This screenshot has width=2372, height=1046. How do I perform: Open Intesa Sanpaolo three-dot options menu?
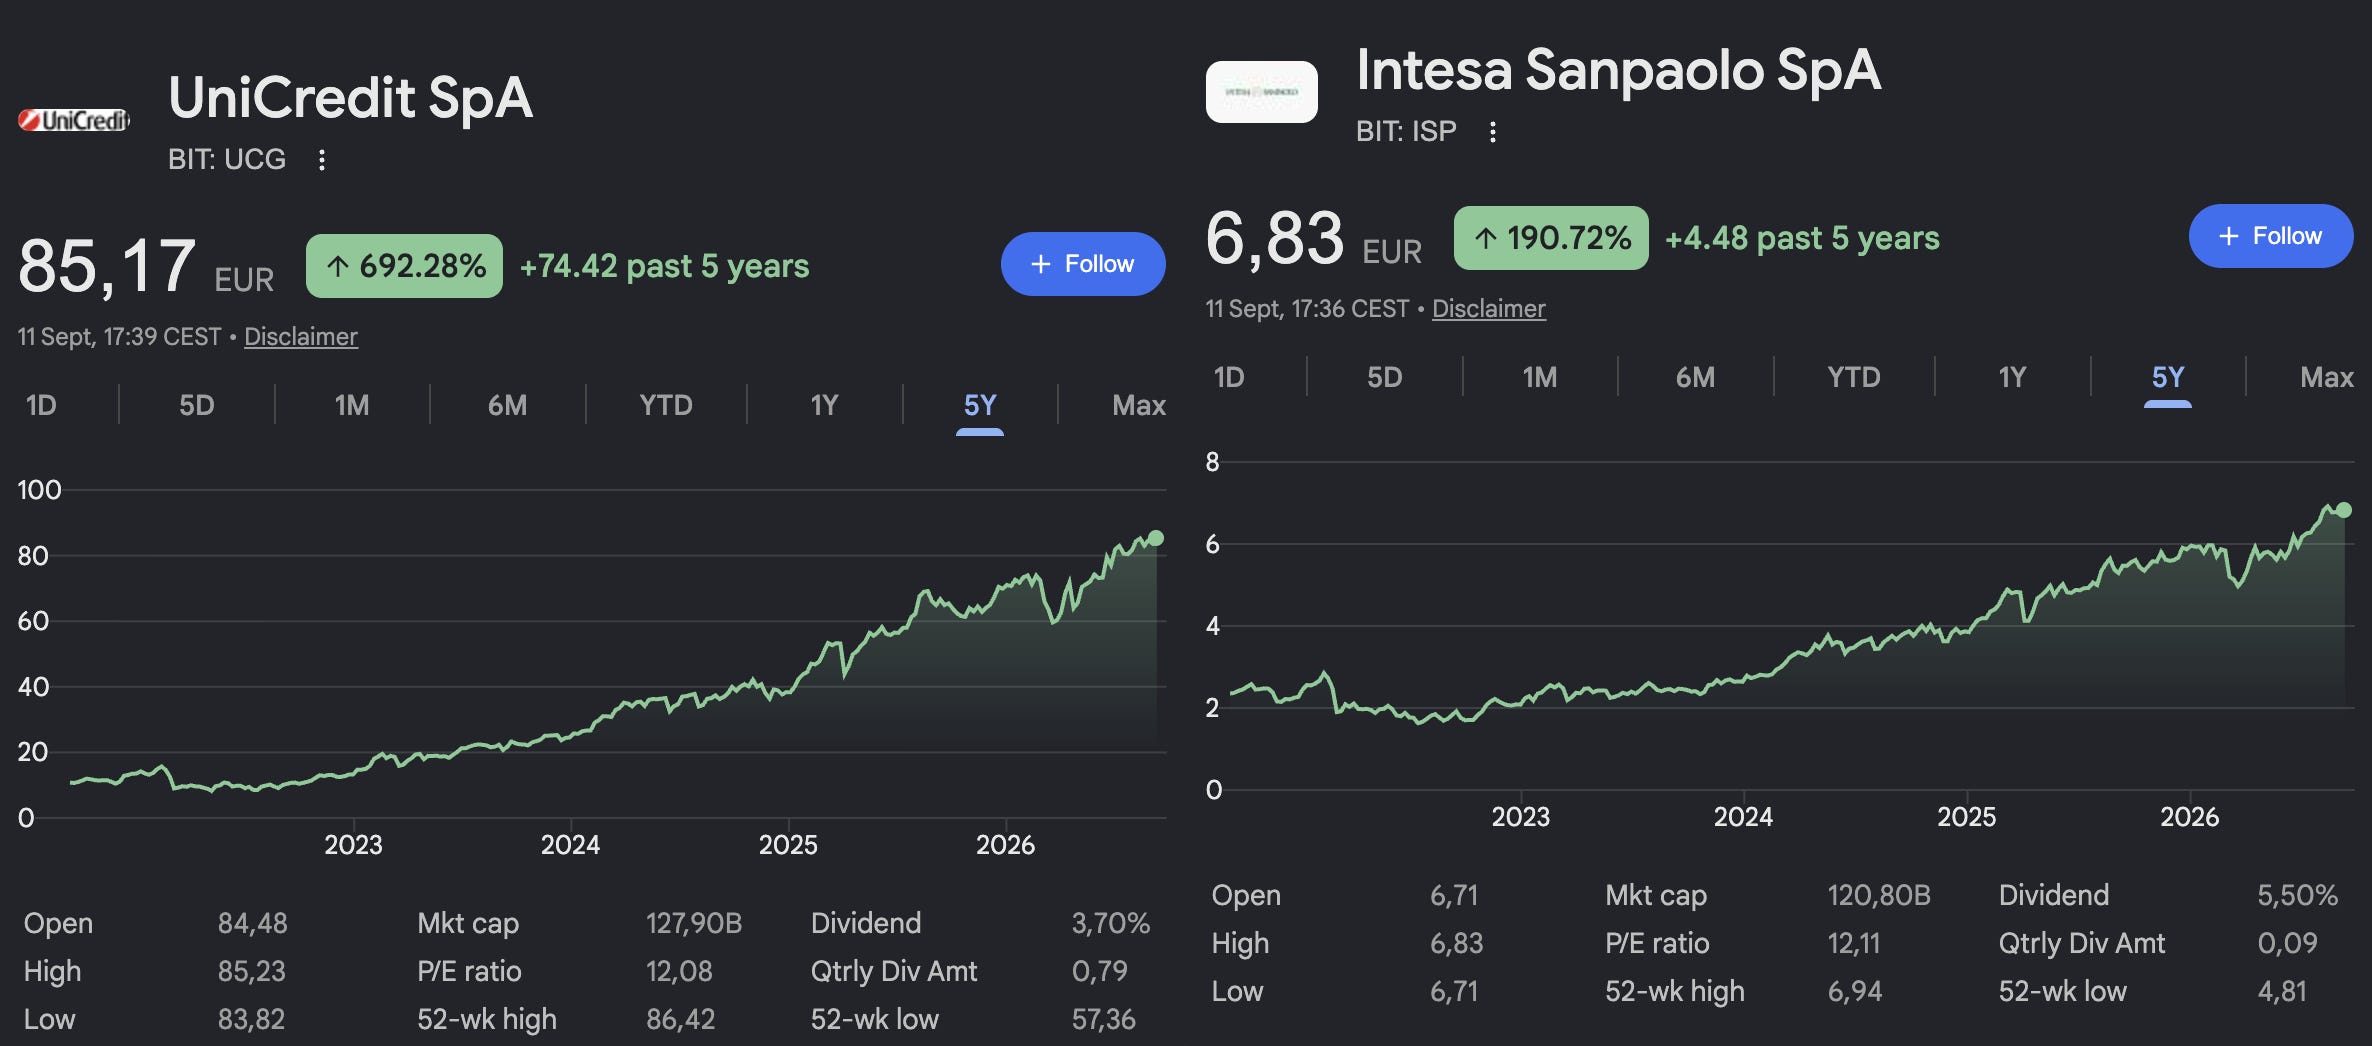point(1492,132)
